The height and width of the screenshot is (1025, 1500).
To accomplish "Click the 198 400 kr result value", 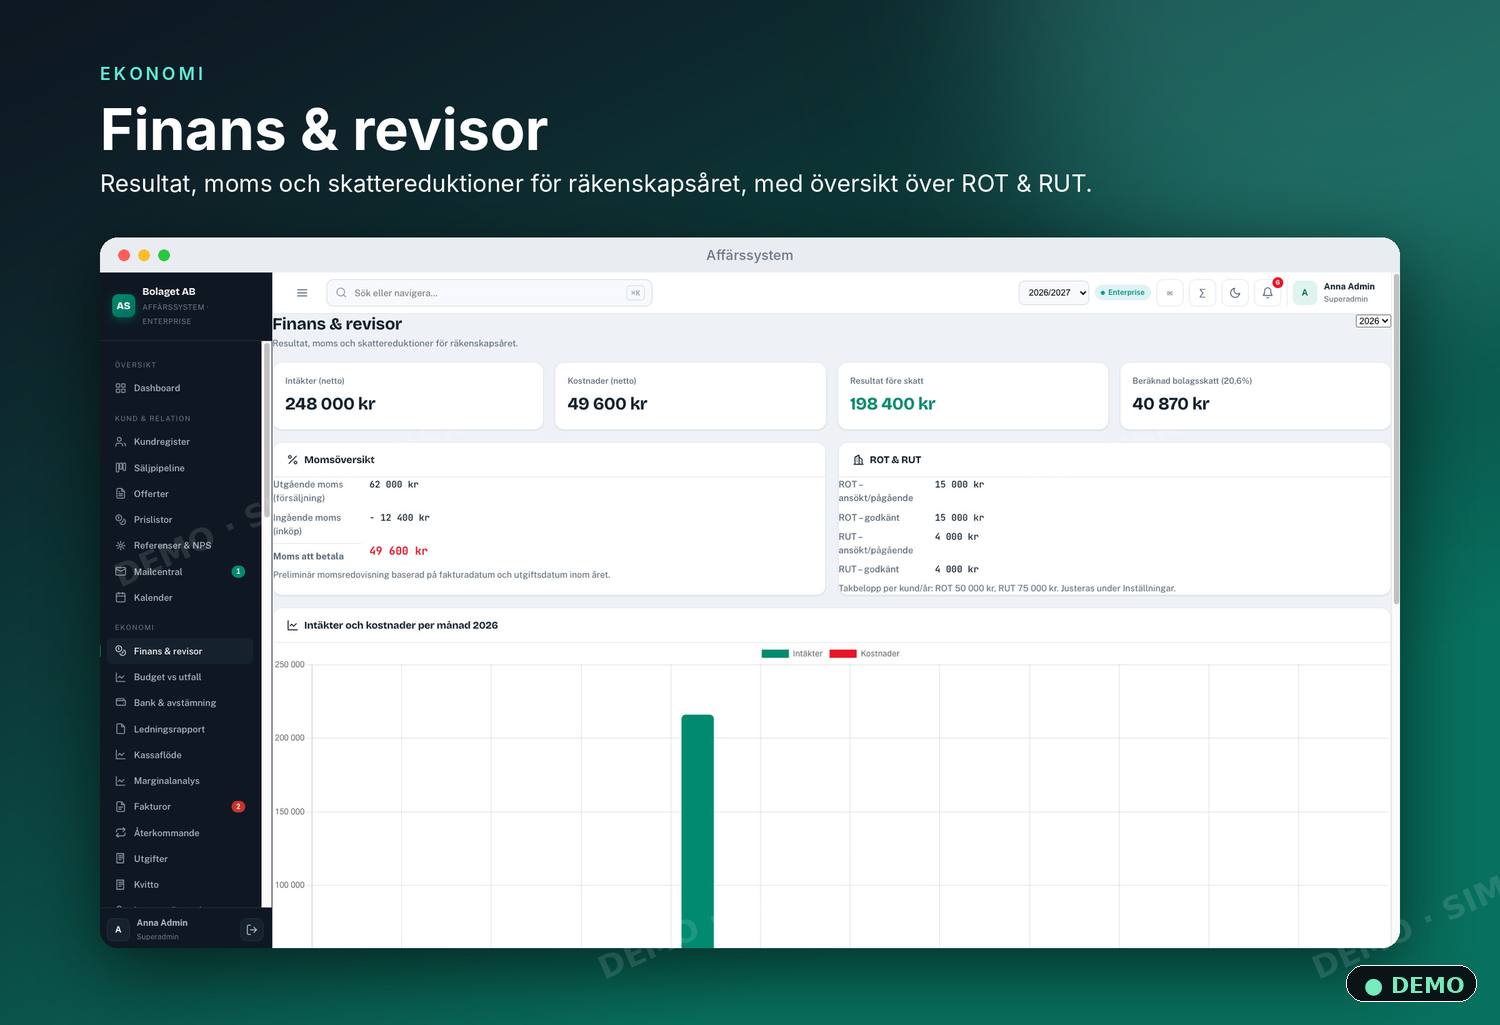I will (892, 404).
